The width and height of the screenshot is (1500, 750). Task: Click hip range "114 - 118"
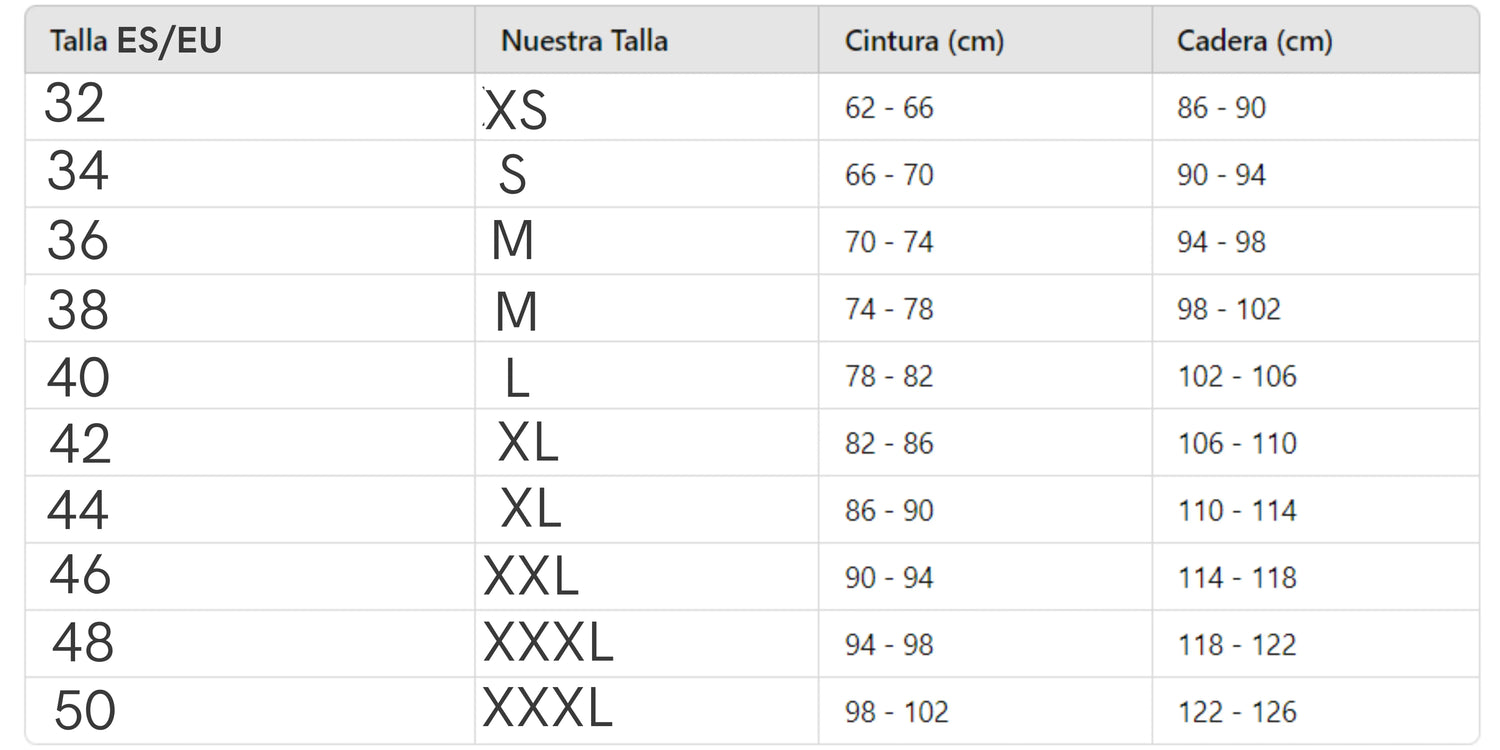(1236, 577)
